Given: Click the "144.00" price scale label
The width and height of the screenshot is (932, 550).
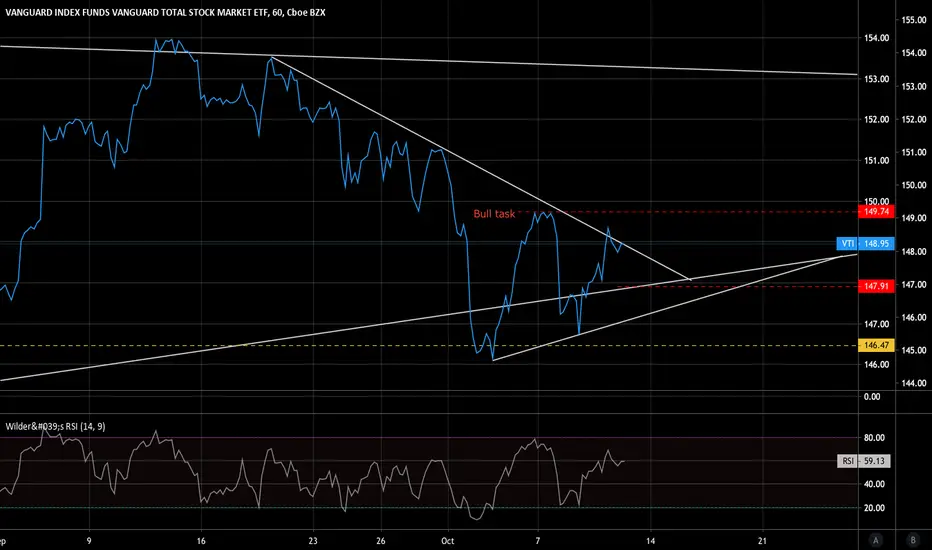Looking at the screenshot, I should click(914, 384).
